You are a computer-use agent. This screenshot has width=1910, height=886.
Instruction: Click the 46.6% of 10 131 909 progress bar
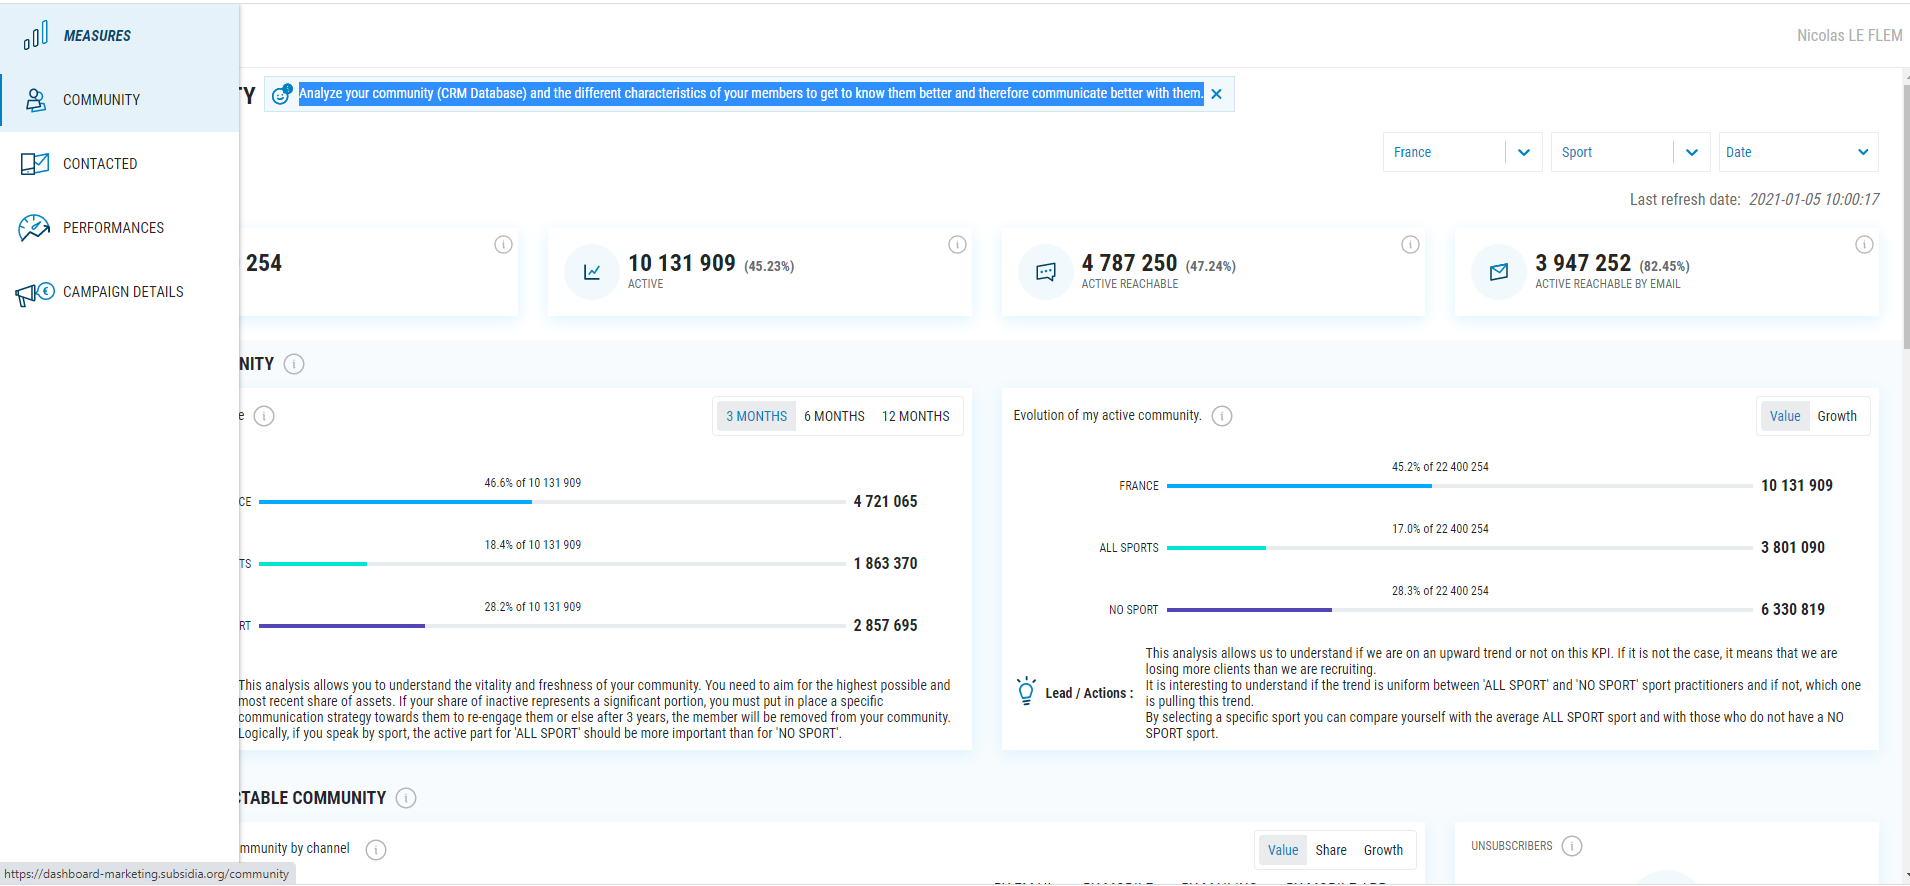point(552,502)
